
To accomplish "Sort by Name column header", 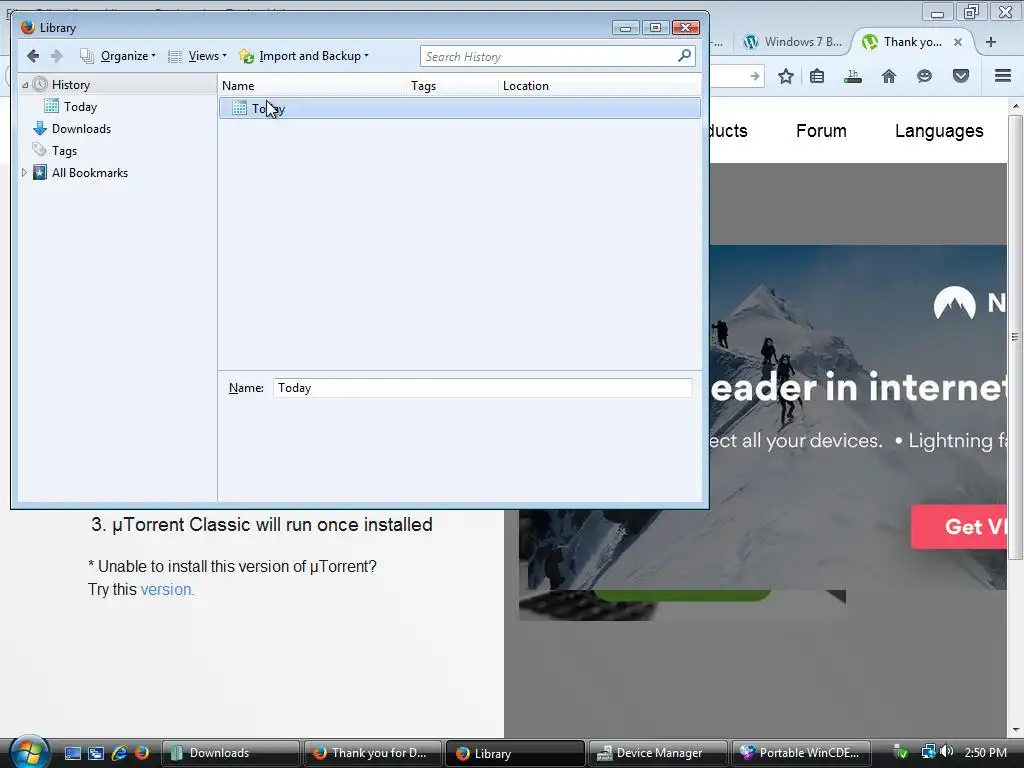I will point(312,86).
